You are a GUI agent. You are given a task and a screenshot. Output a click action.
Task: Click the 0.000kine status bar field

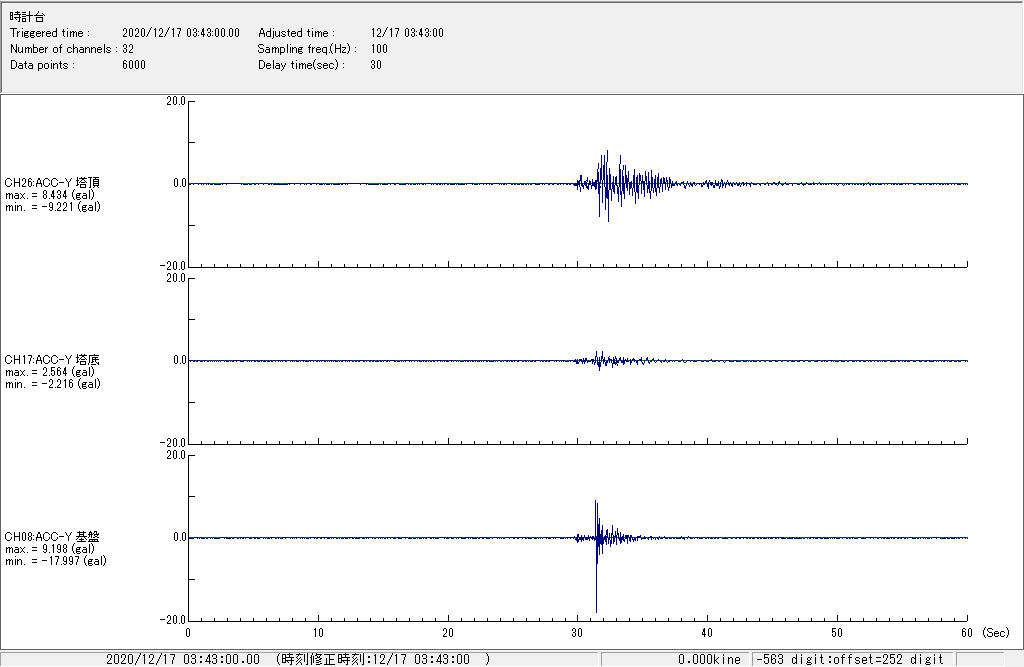coord(708,659)
